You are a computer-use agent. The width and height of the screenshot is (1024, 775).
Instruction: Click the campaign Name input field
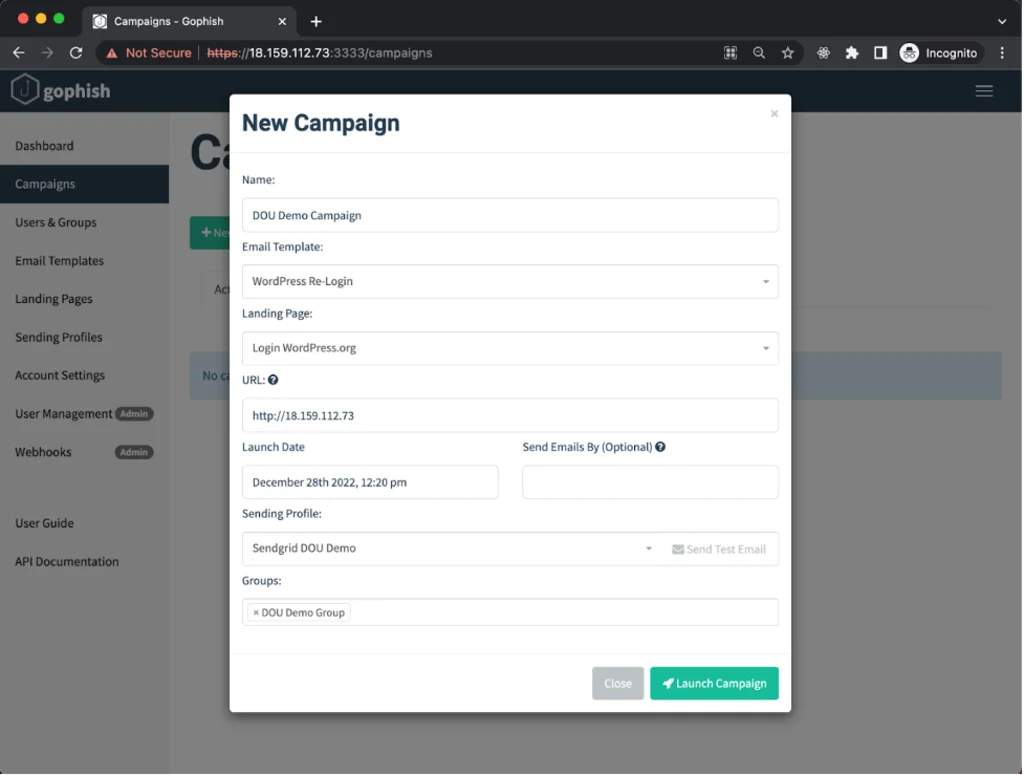pos(510,215)
